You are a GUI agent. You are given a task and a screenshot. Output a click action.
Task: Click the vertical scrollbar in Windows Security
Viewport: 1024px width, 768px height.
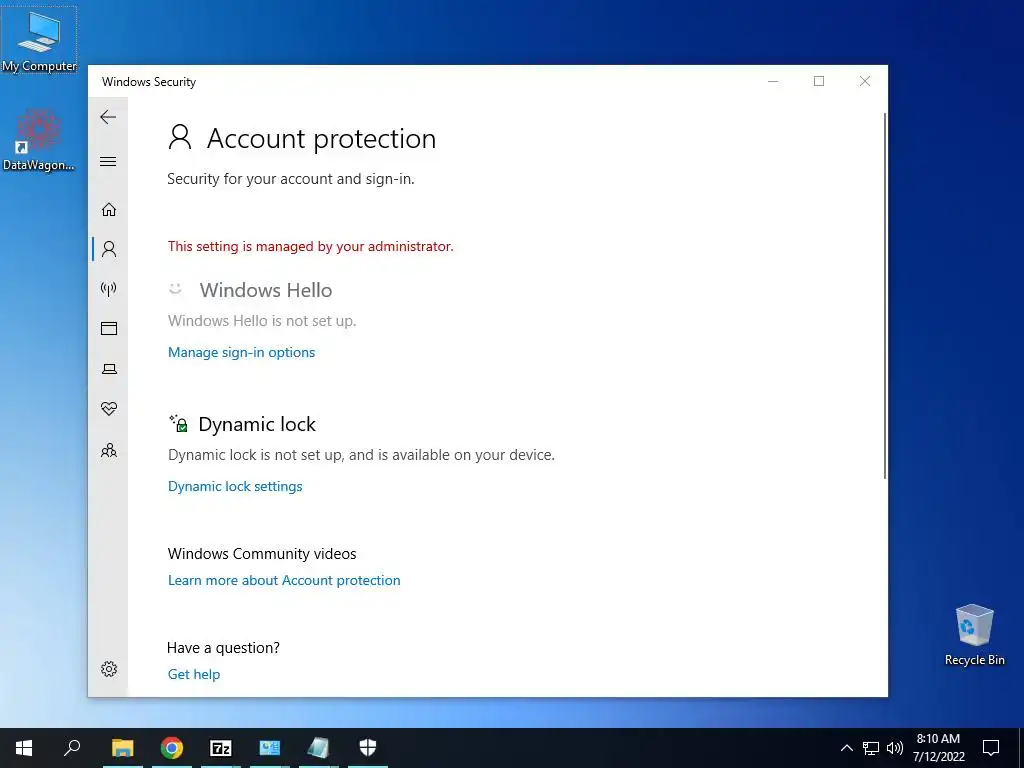pyautogui.click(x=885, y=295)
